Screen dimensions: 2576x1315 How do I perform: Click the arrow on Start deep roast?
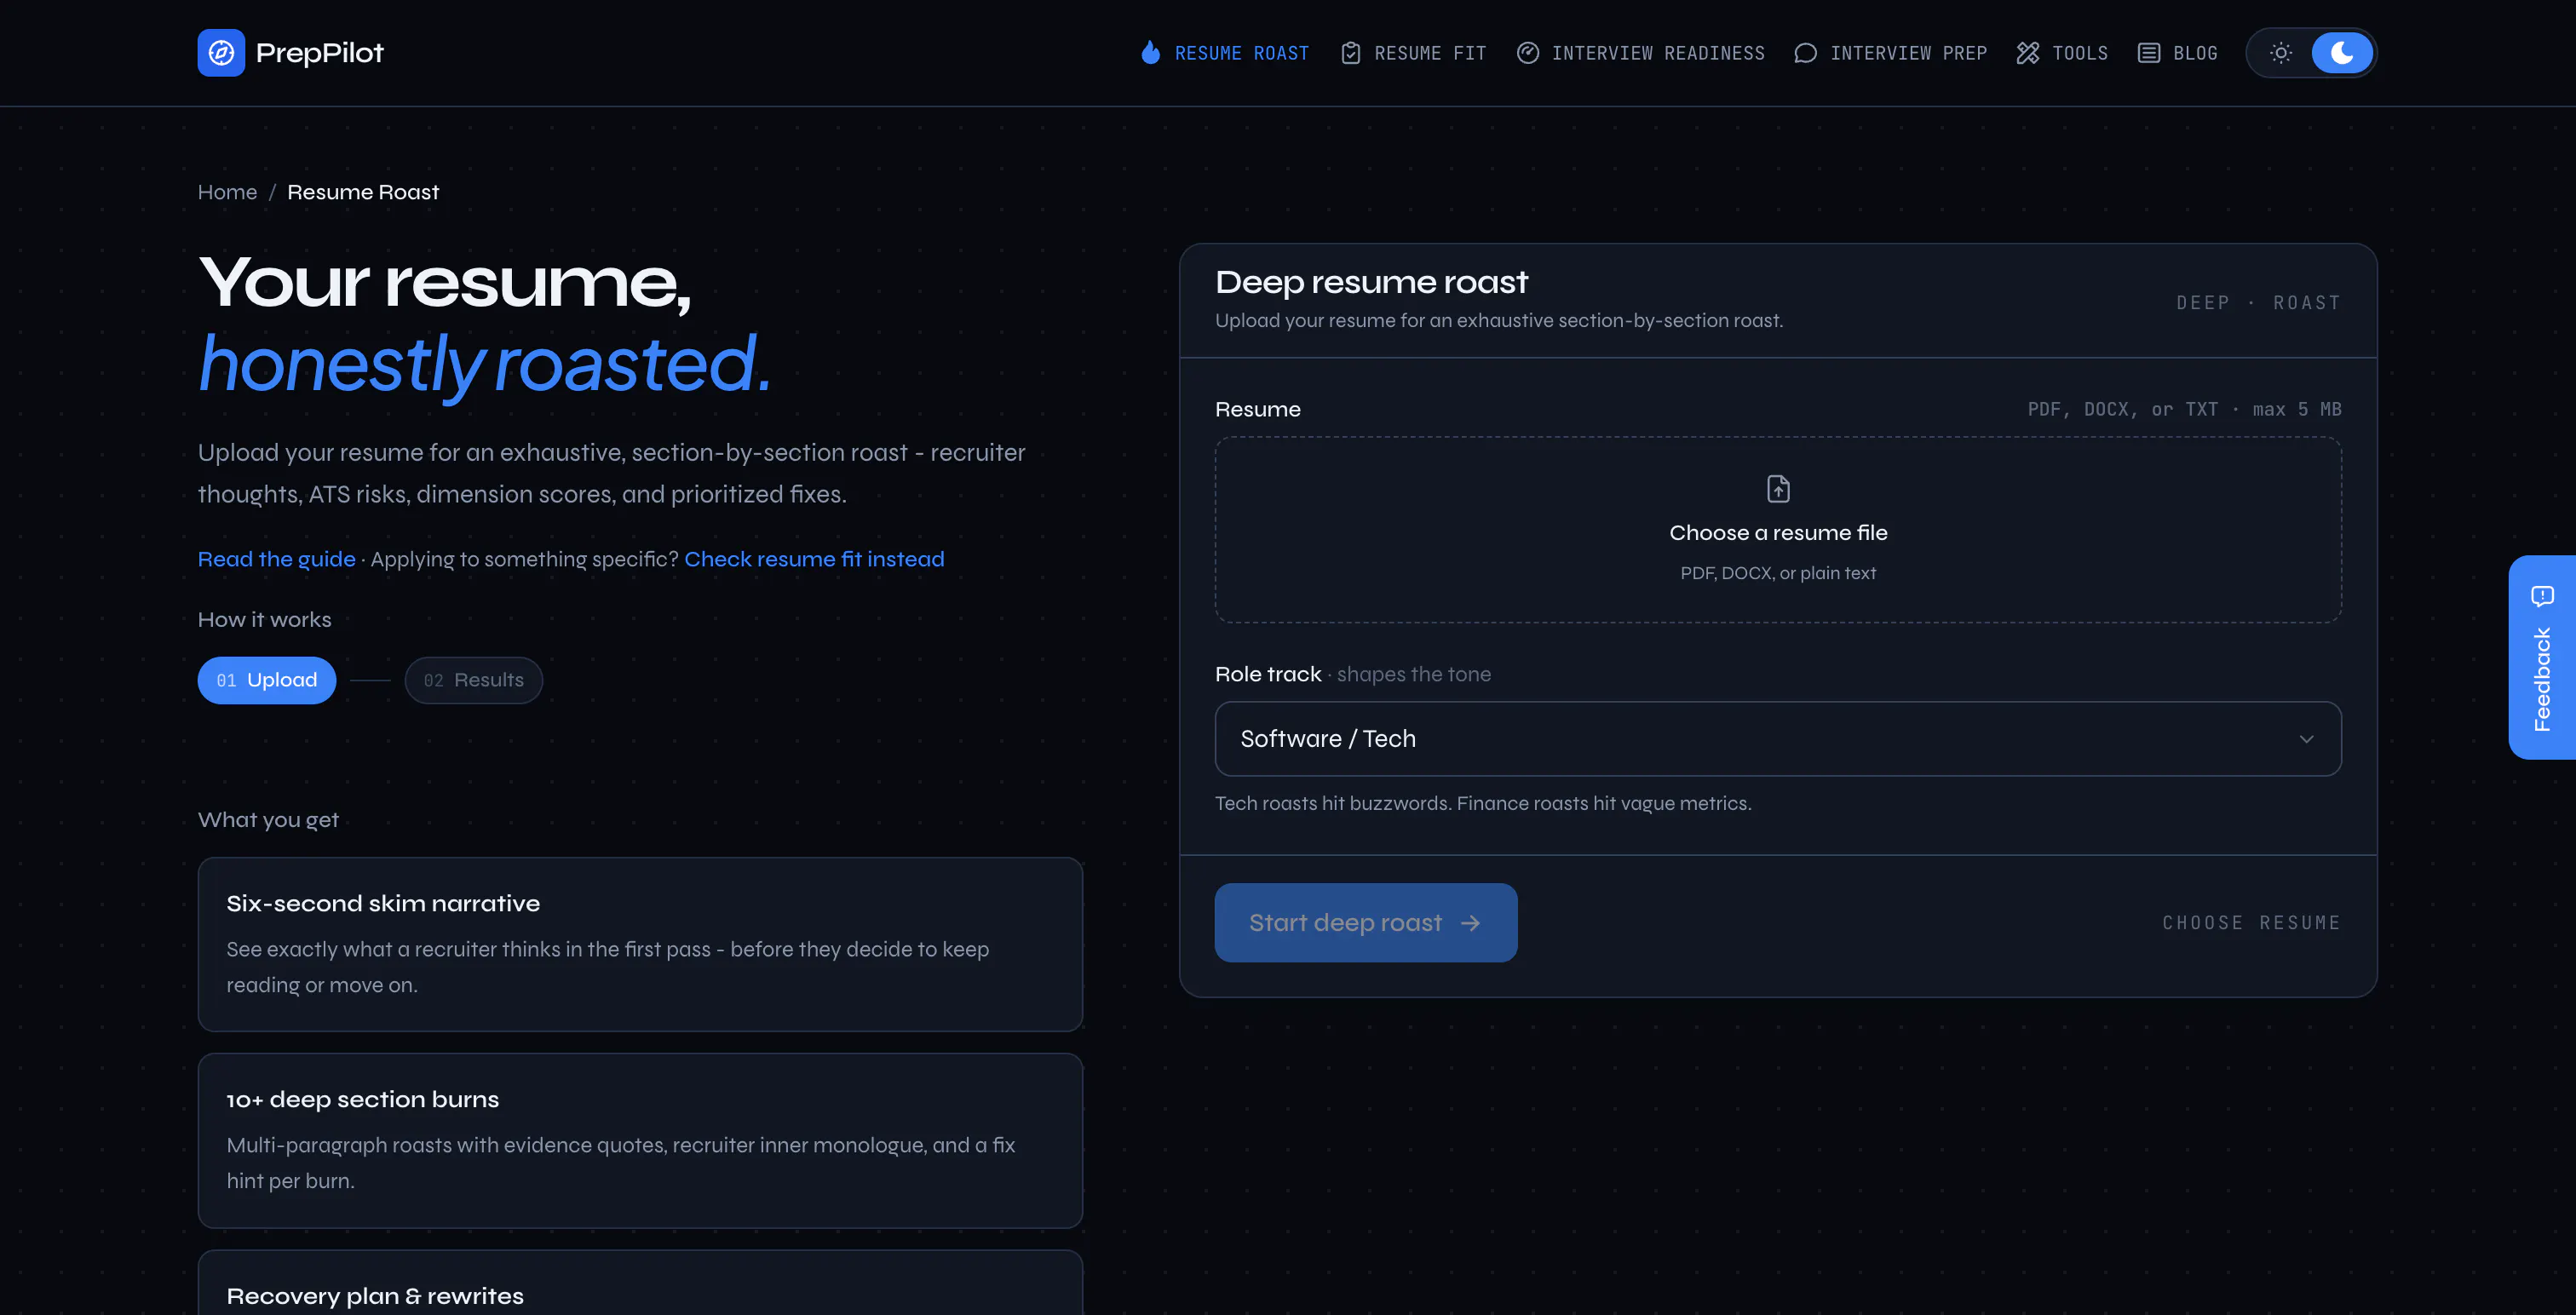1470,923
